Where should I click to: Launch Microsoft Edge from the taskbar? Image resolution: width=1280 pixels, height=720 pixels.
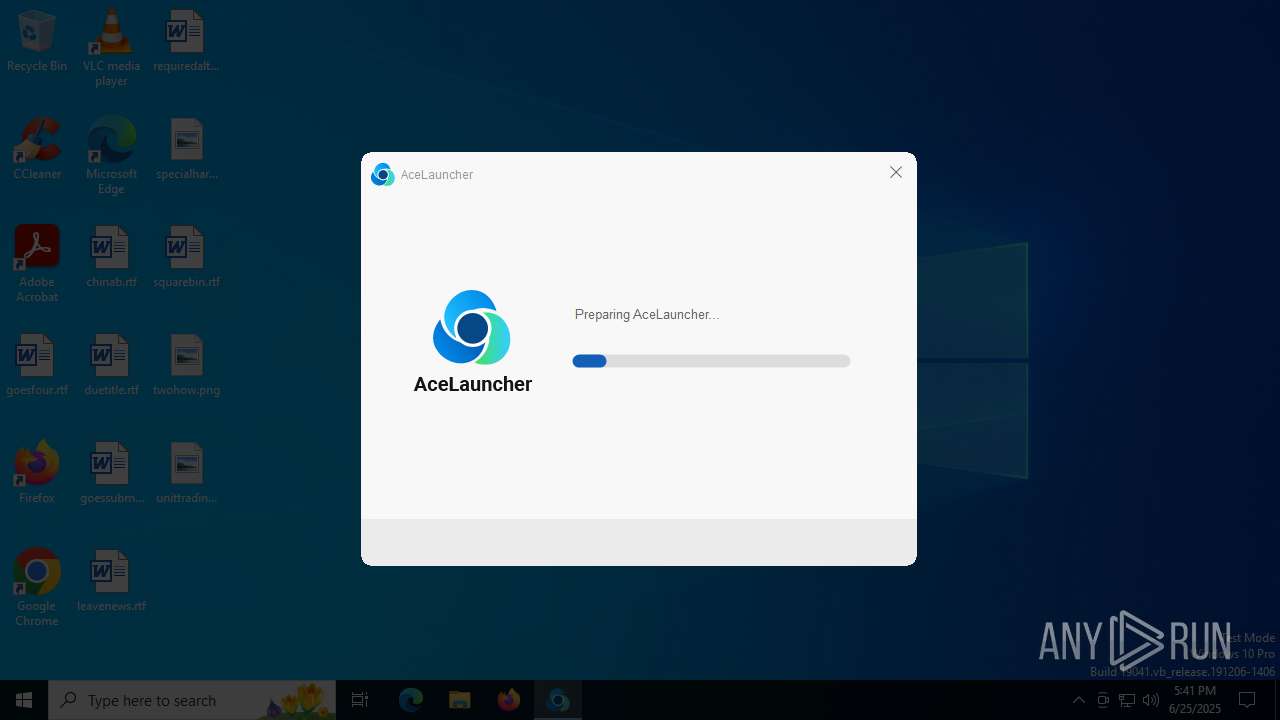click(x=411, y=700)
